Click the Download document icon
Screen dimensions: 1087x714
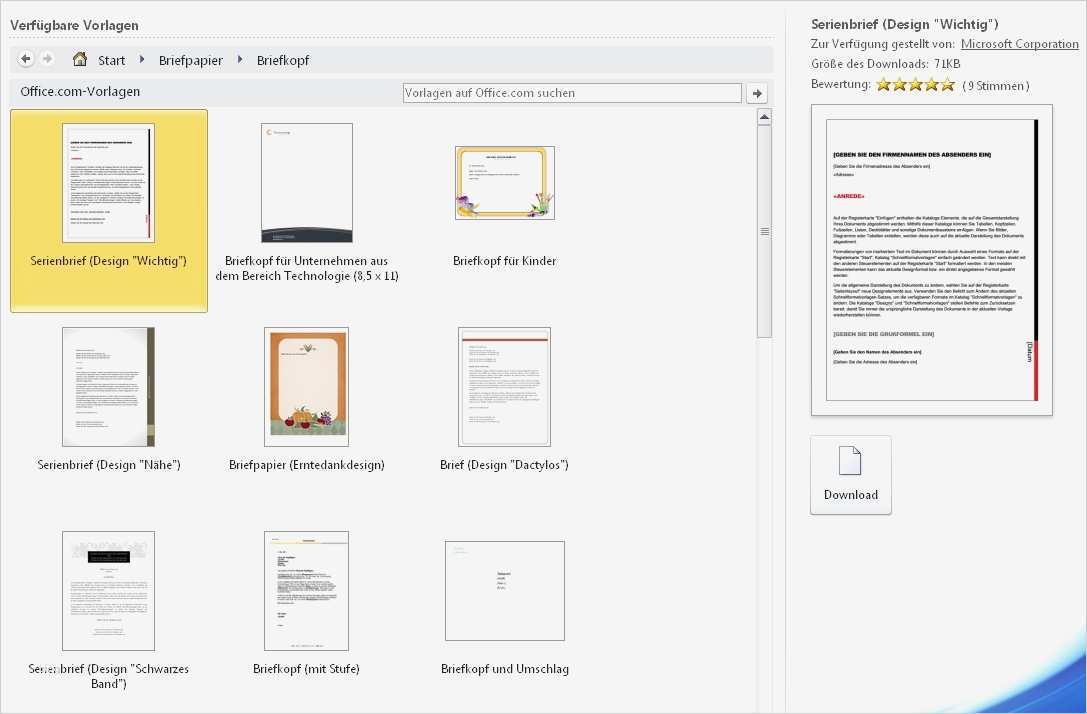[850, 474]
